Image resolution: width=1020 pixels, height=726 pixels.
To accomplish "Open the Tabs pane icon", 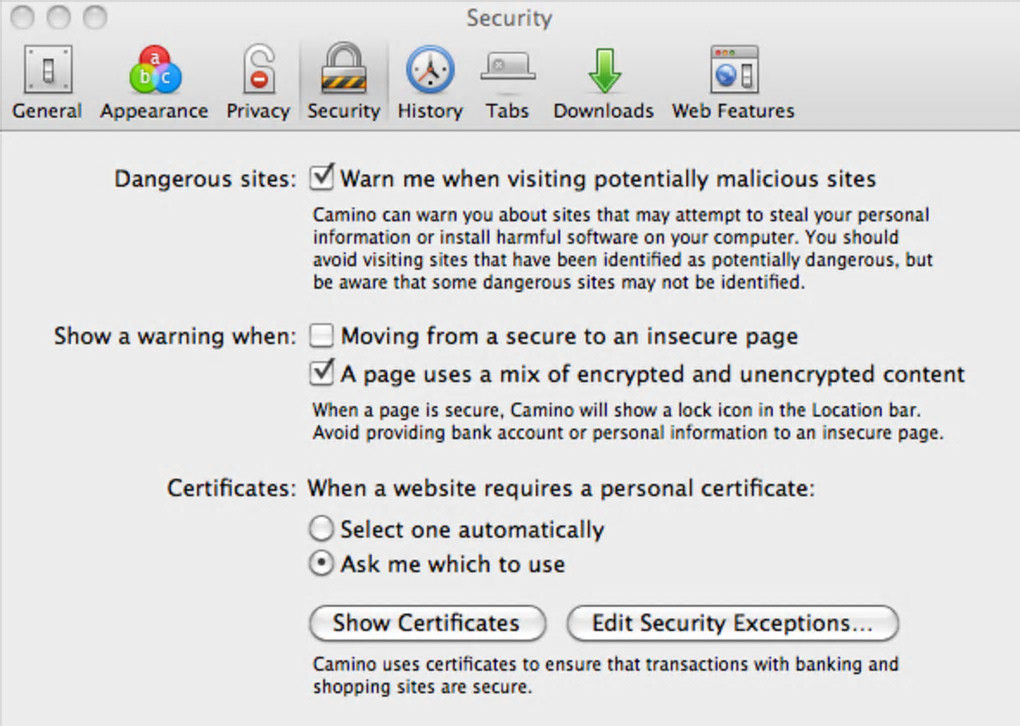I will click(x=507, y=71).
